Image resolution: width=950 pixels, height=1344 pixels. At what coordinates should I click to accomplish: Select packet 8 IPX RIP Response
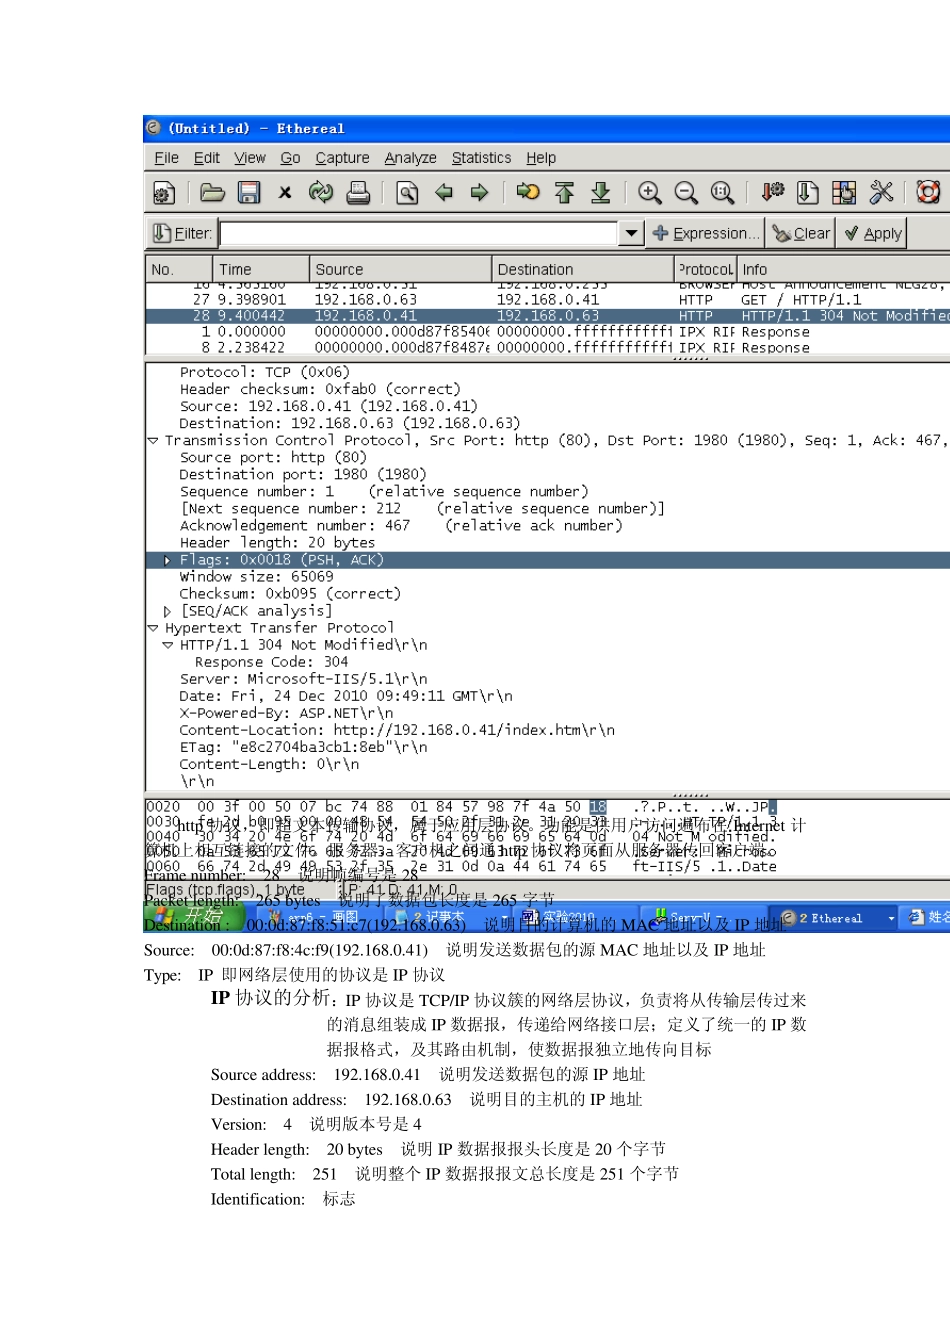pos(548,348)
